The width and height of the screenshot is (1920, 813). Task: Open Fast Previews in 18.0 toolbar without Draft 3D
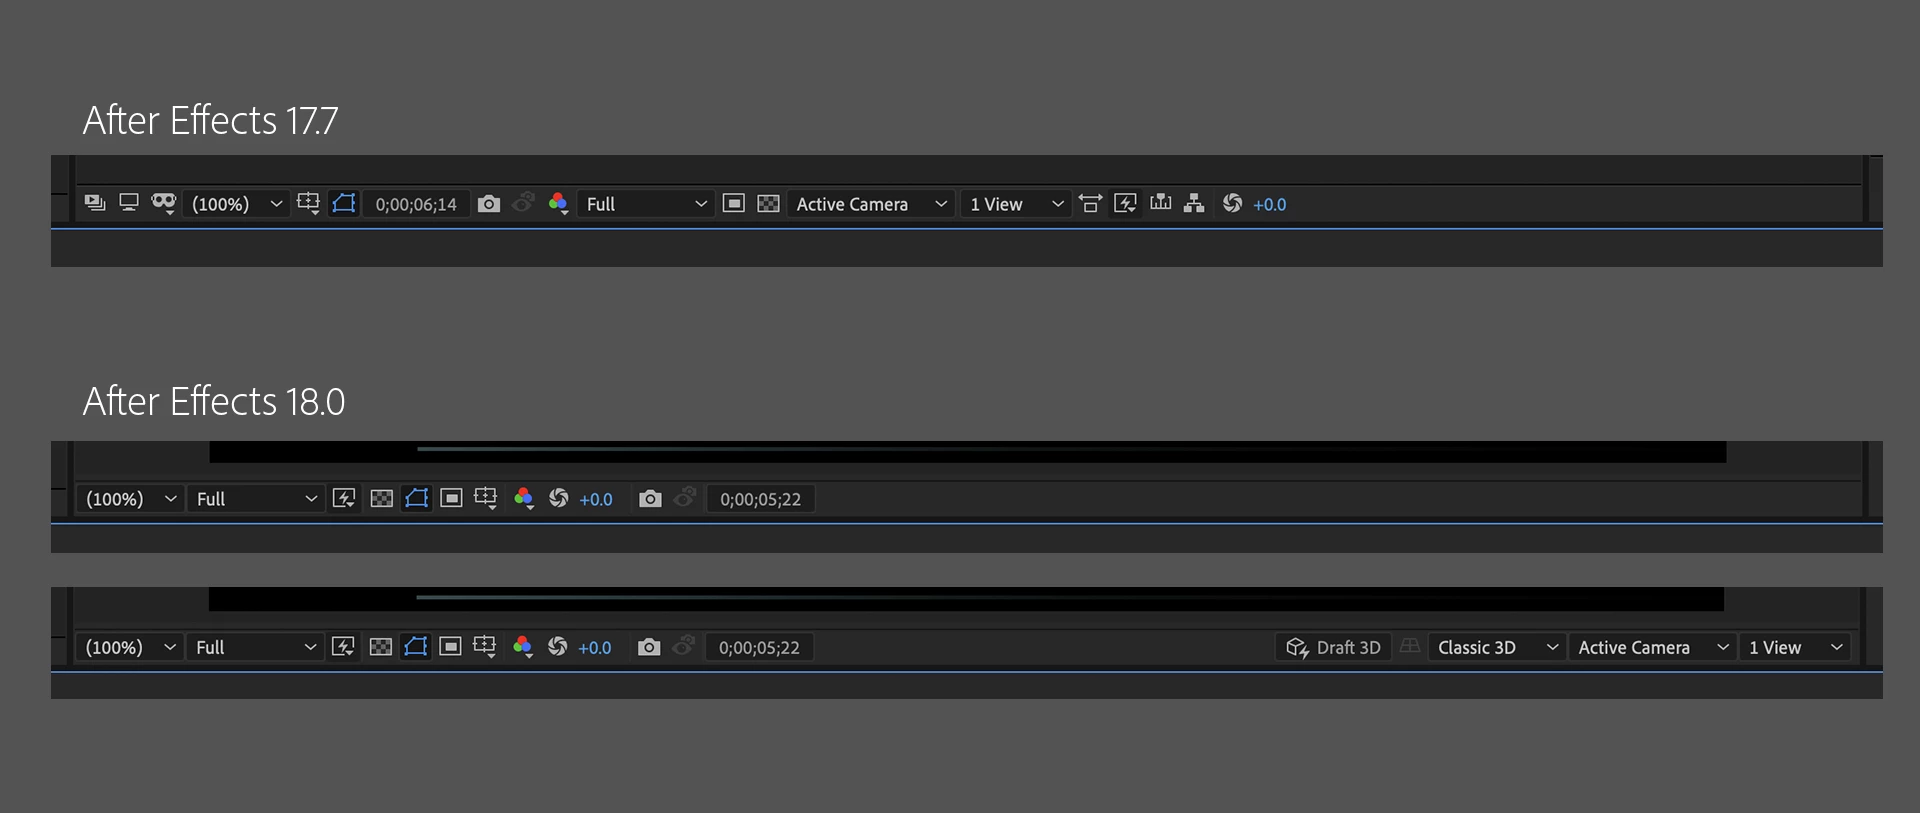[x=344, y=498]
